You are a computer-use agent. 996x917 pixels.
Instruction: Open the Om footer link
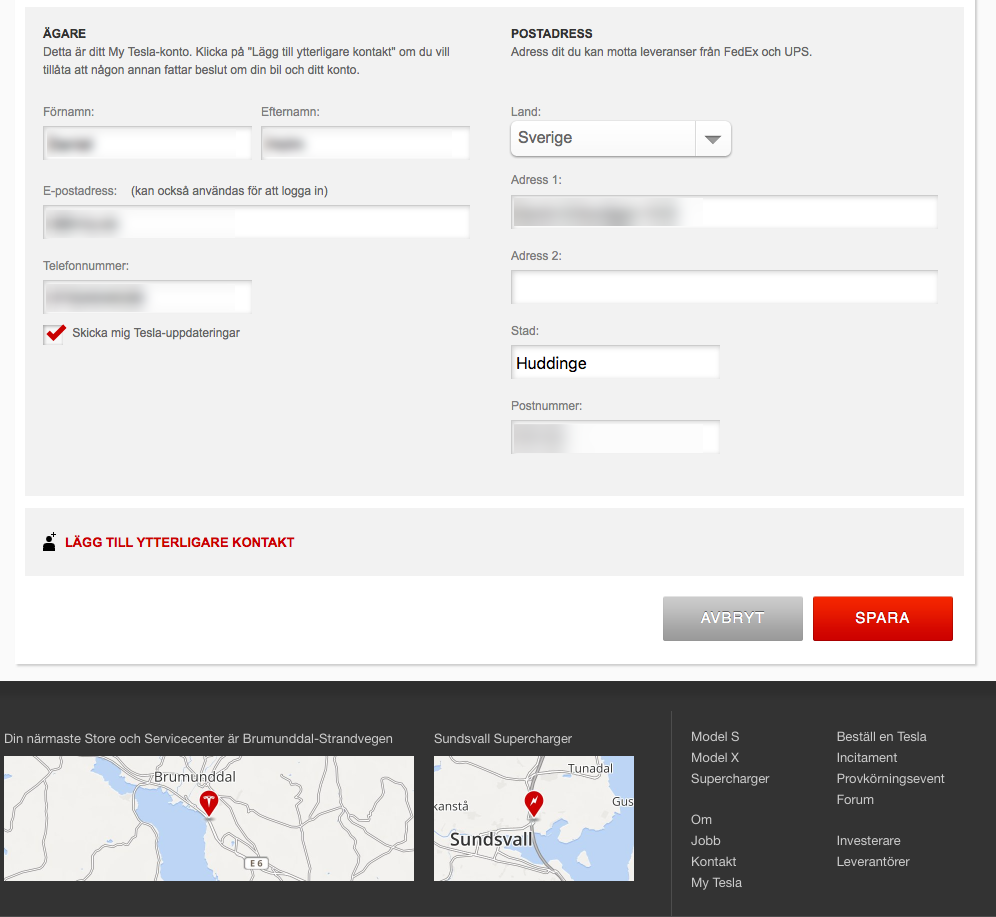701,820
